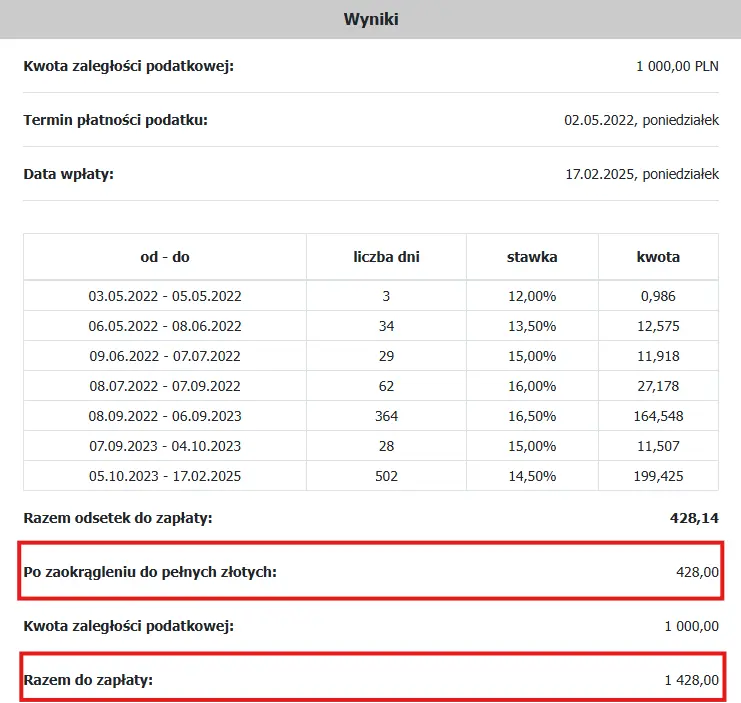Click the liczba dni column header
Screen dimensions: 741x703
pos(386,257)
